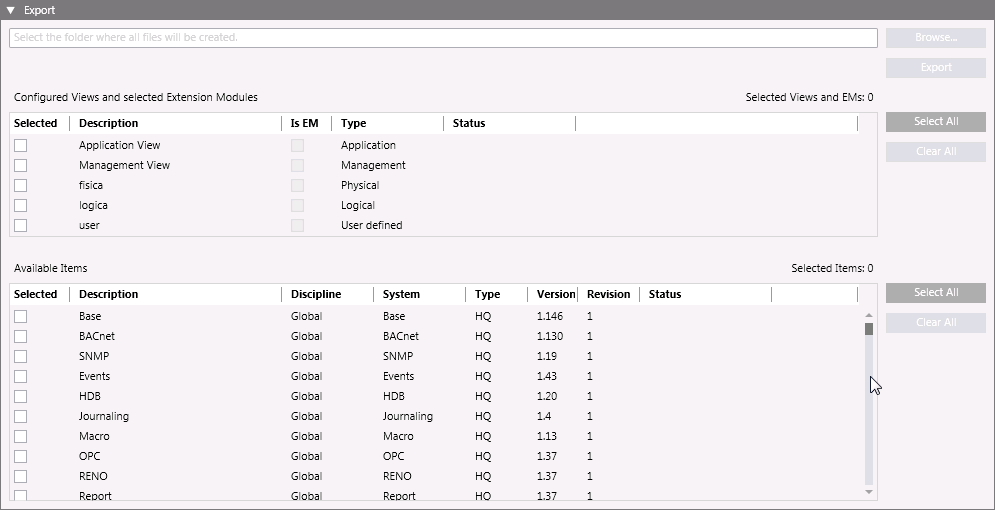The image size is (995, 510).
Task: Click the Is EM column header
Action: tap(304, 124)
